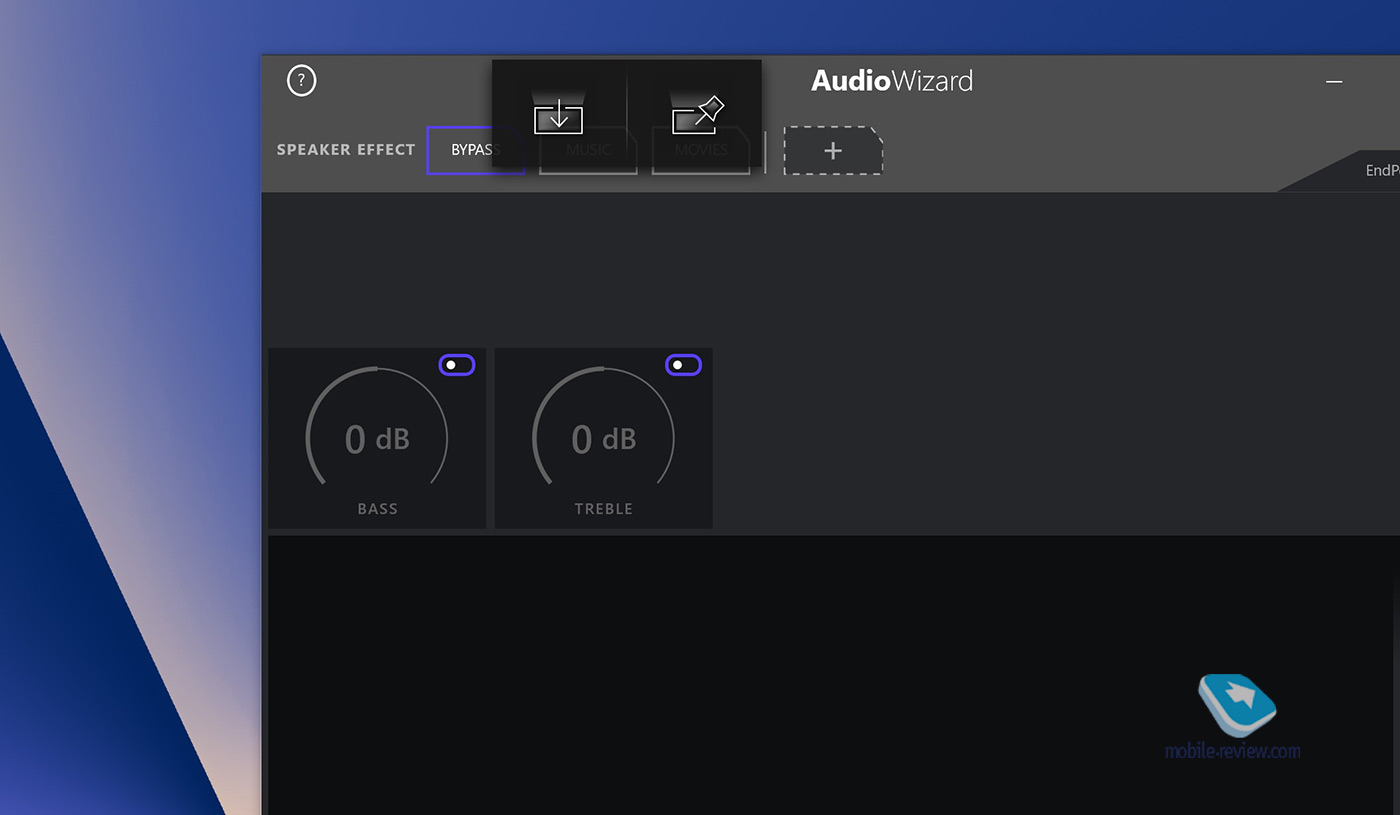Toggle the BASS switch

(457, 365)
